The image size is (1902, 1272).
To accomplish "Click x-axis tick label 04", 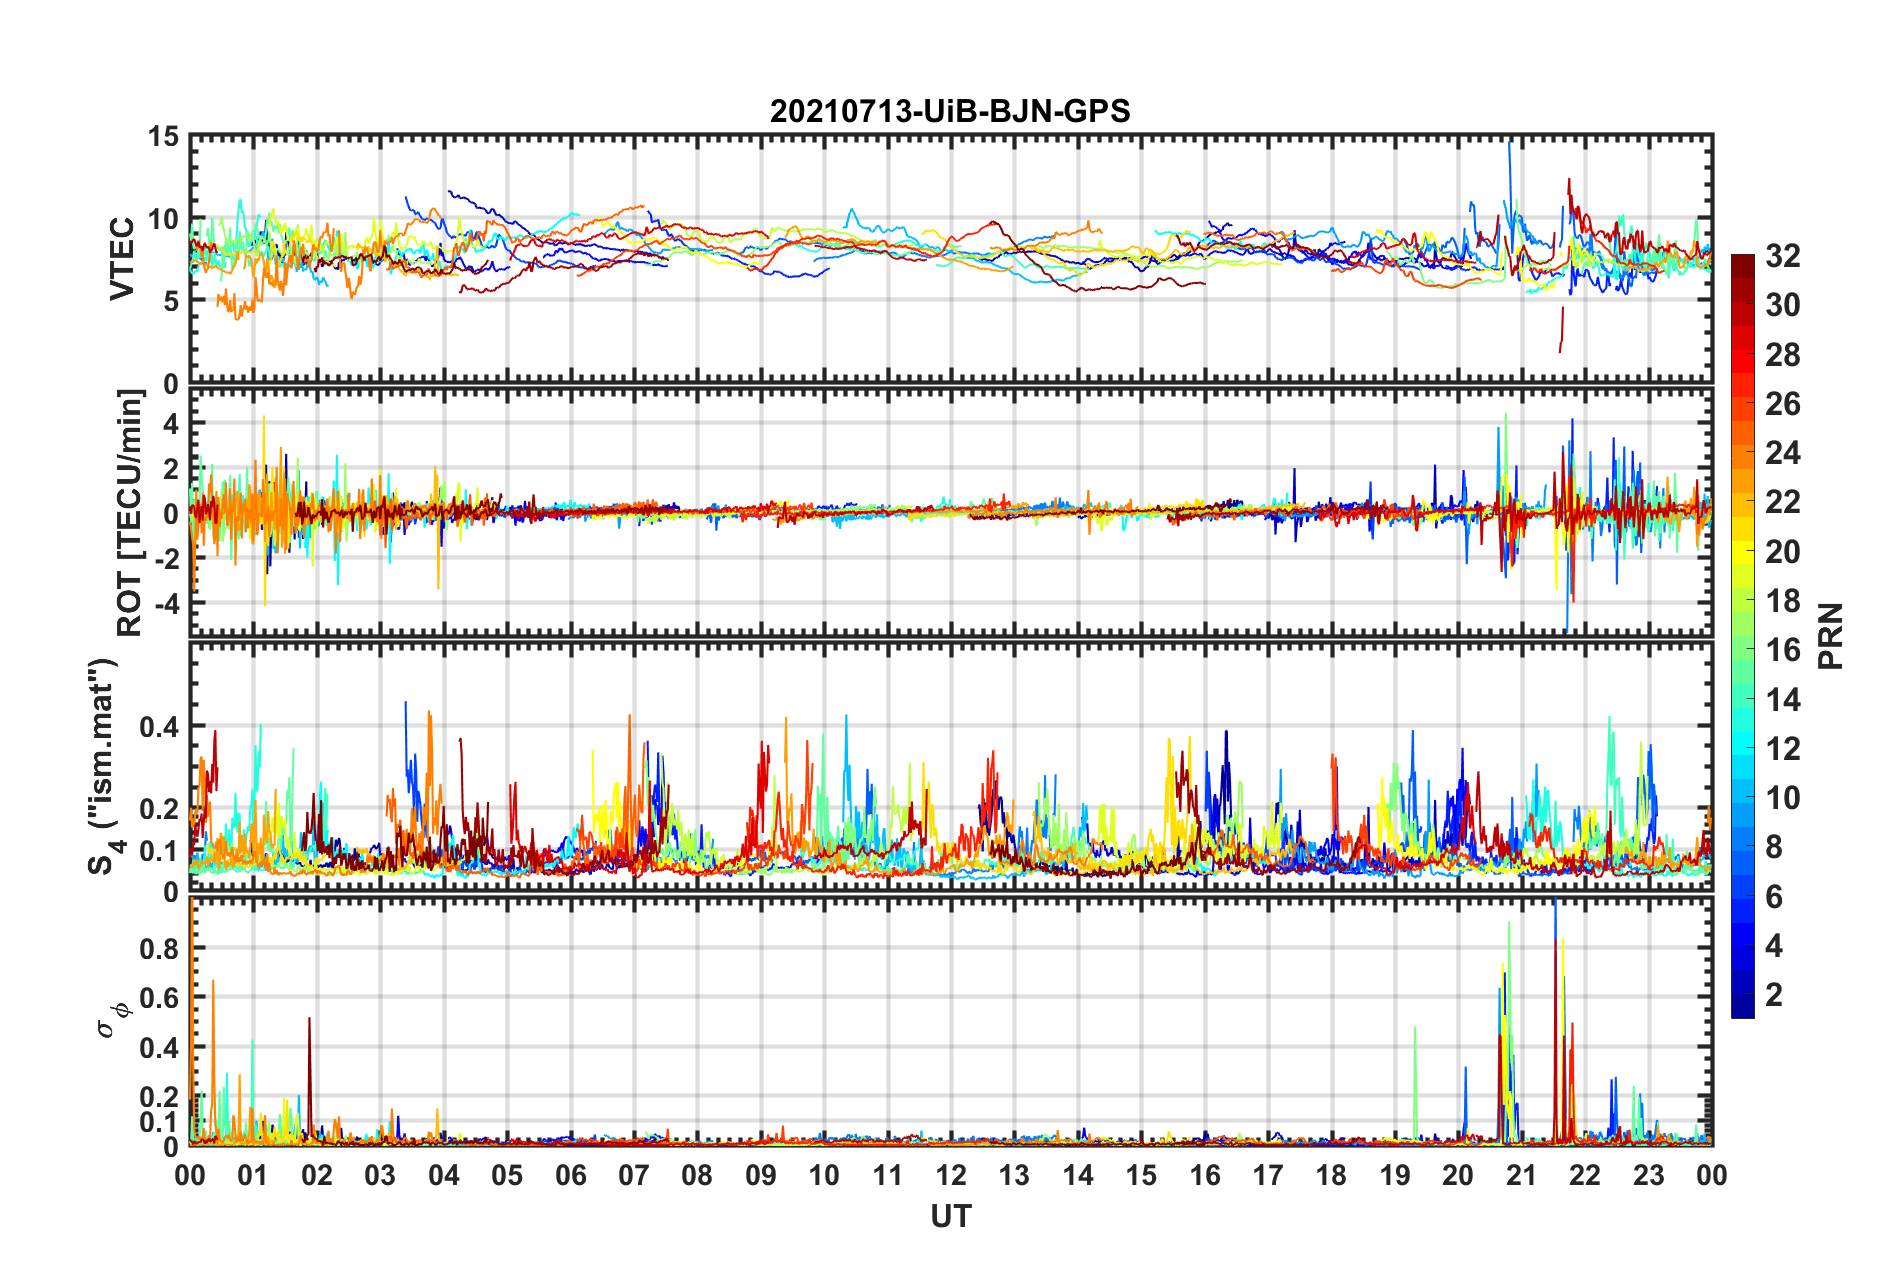I will (x=444, y=1175).
